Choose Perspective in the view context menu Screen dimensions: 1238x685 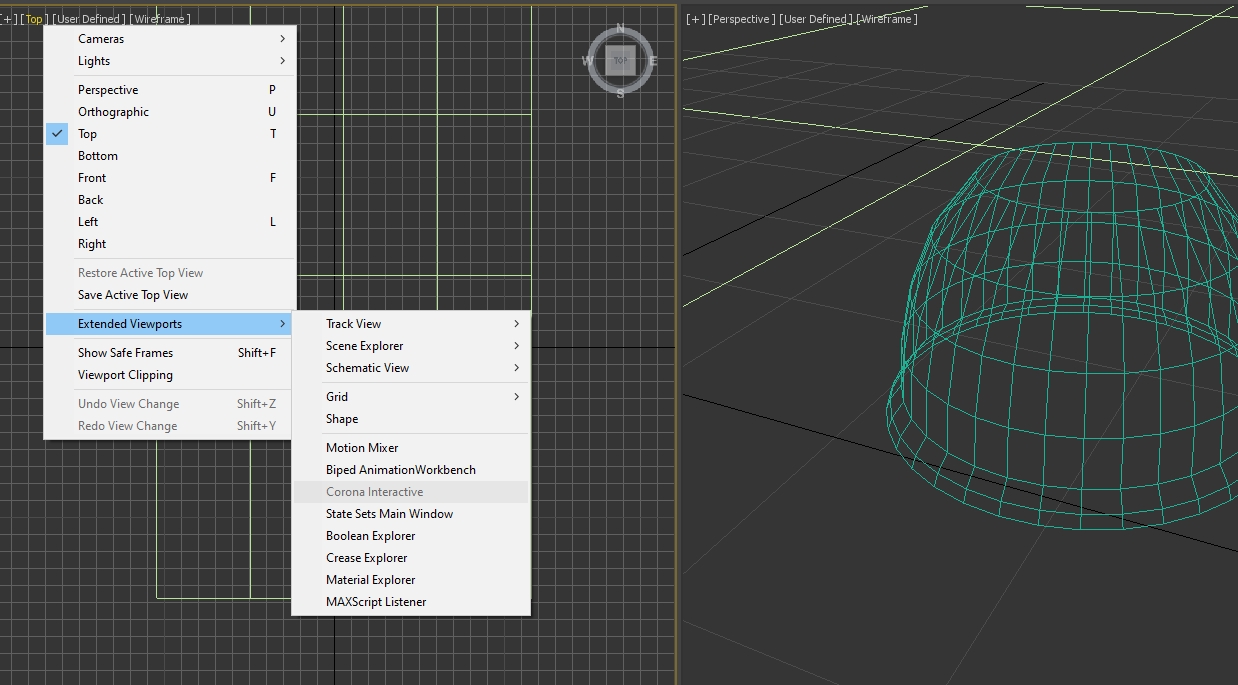170,90
